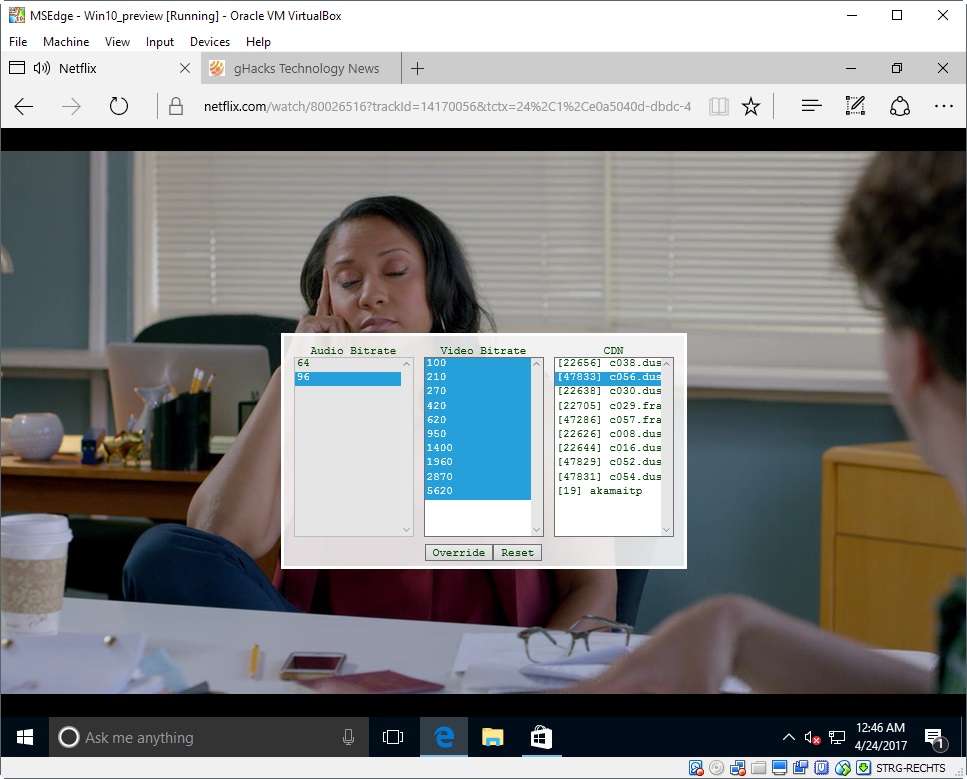Screen dimensions: 967x779
Task: Mute the Netflix tab audio icon
Action: tap(42, 68)
